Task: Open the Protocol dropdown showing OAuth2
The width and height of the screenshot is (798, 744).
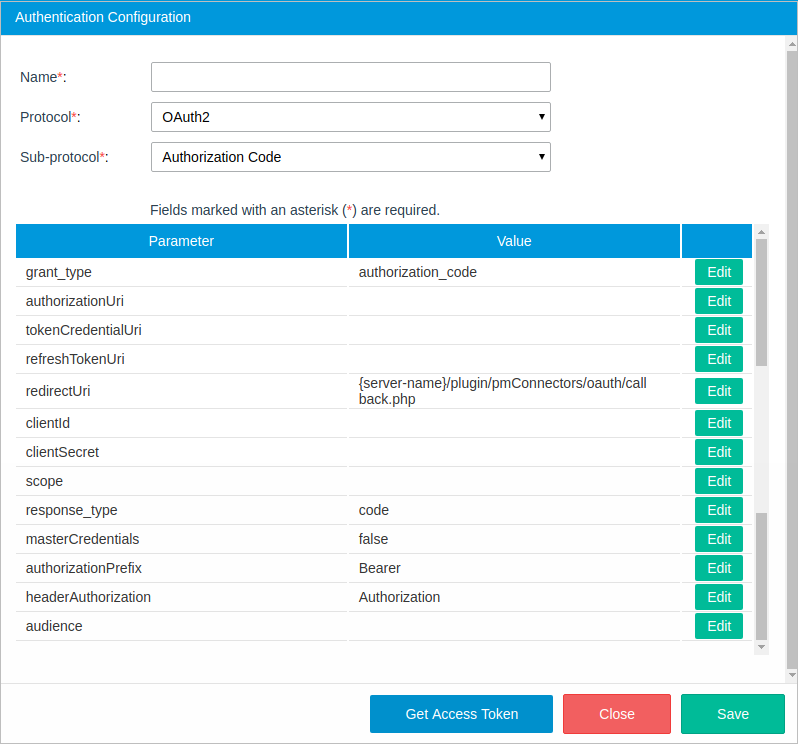Action: pos(350,117)
